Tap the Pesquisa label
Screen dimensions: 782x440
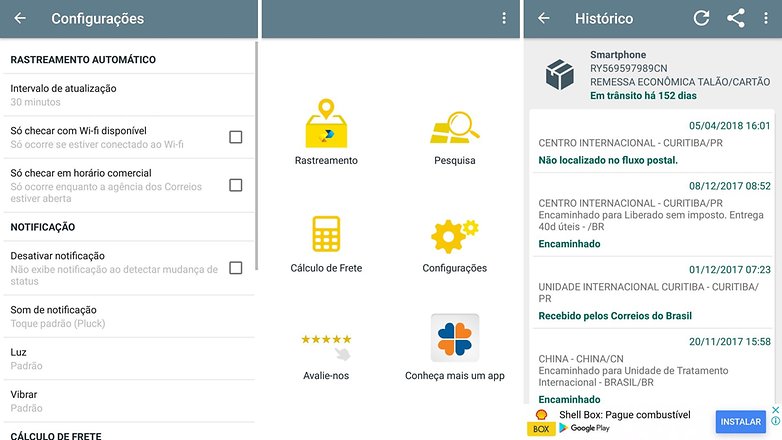tap(454, 161)
